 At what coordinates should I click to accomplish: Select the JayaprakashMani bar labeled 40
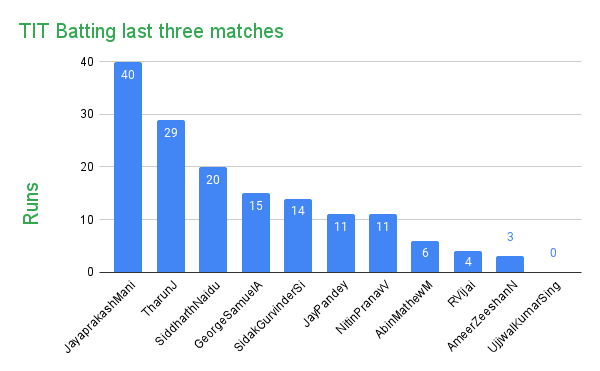point(128,167)
